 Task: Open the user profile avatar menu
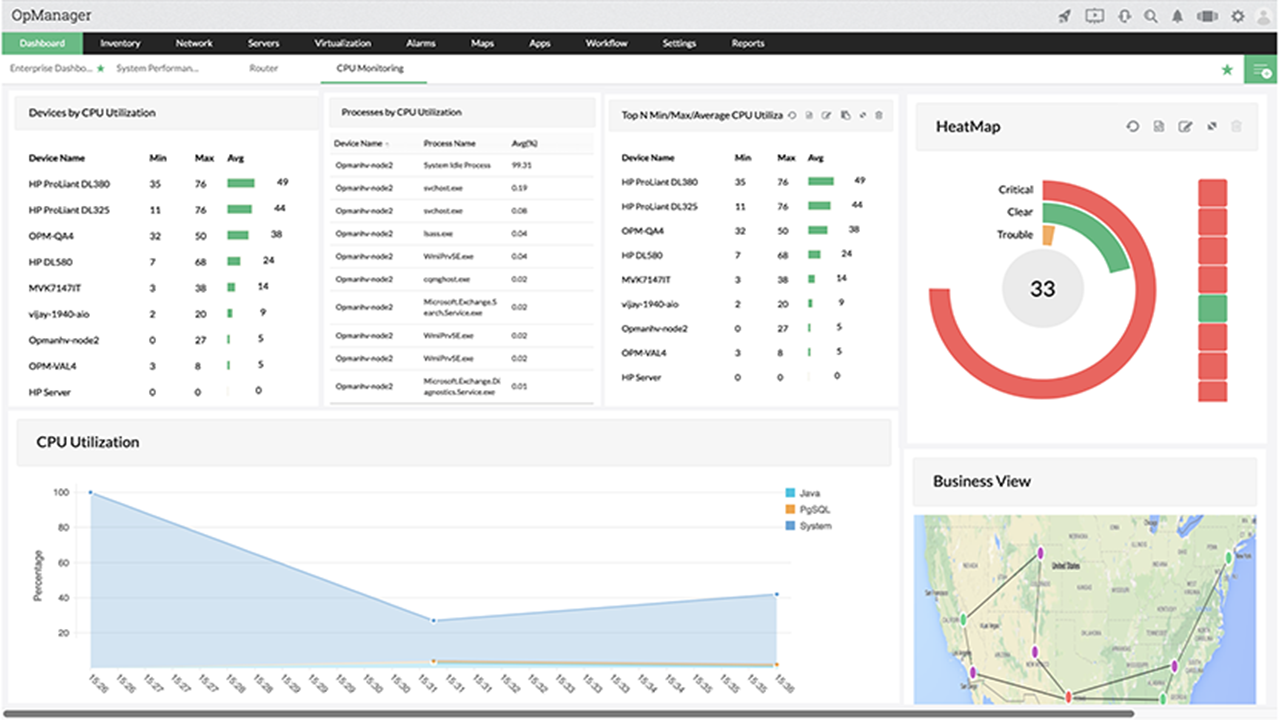pyautogui.click(x=1264, y=16)
